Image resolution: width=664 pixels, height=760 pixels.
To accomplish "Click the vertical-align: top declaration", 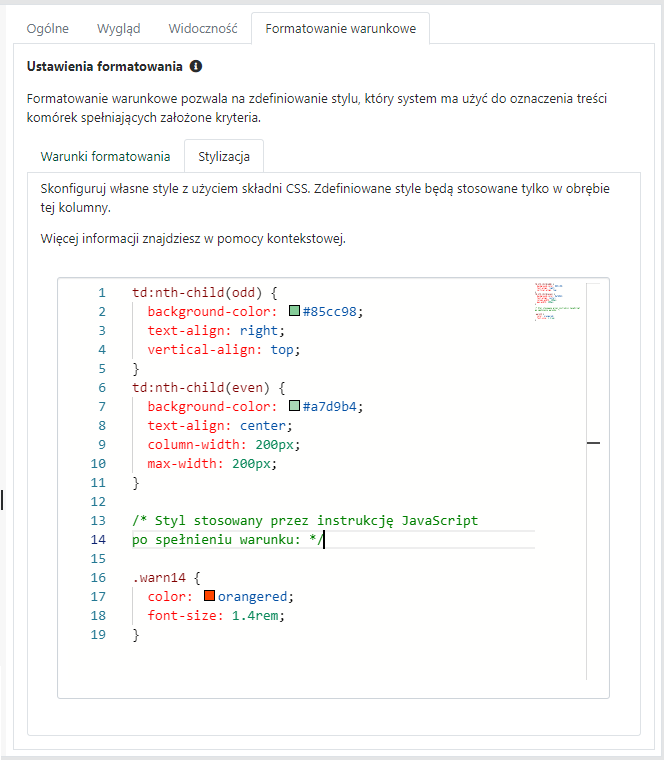I will coord(224,349).
